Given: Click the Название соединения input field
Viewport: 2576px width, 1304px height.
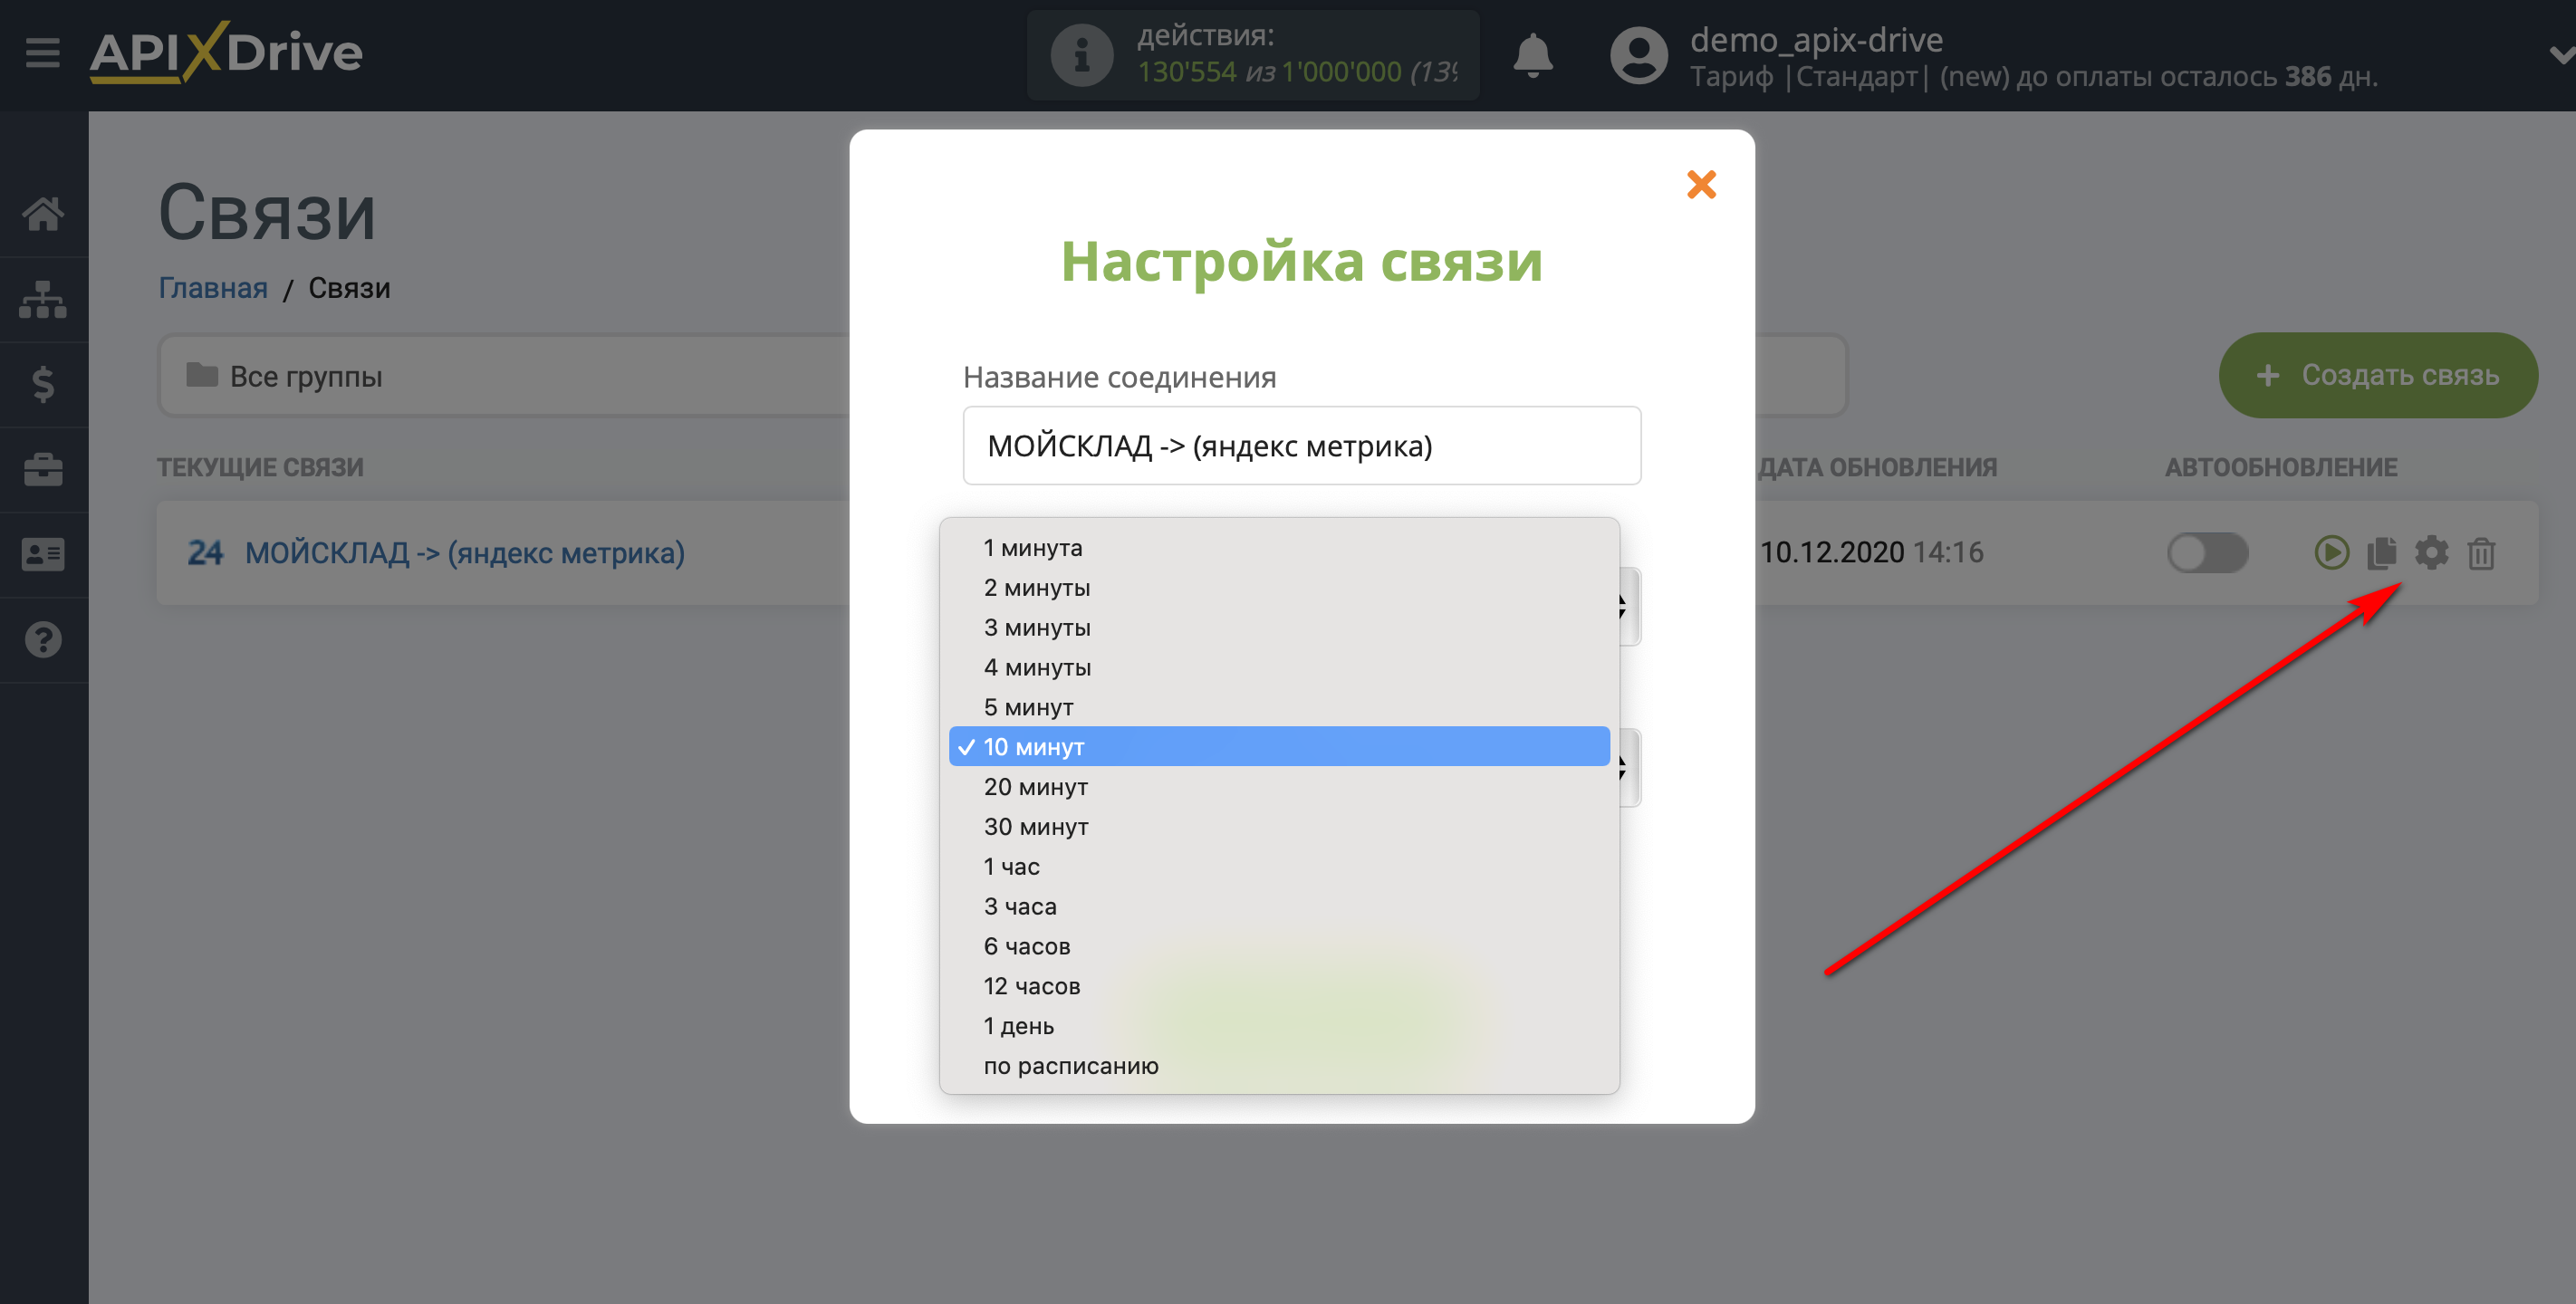Looking at the screenshot, I should coord(1301,446).
